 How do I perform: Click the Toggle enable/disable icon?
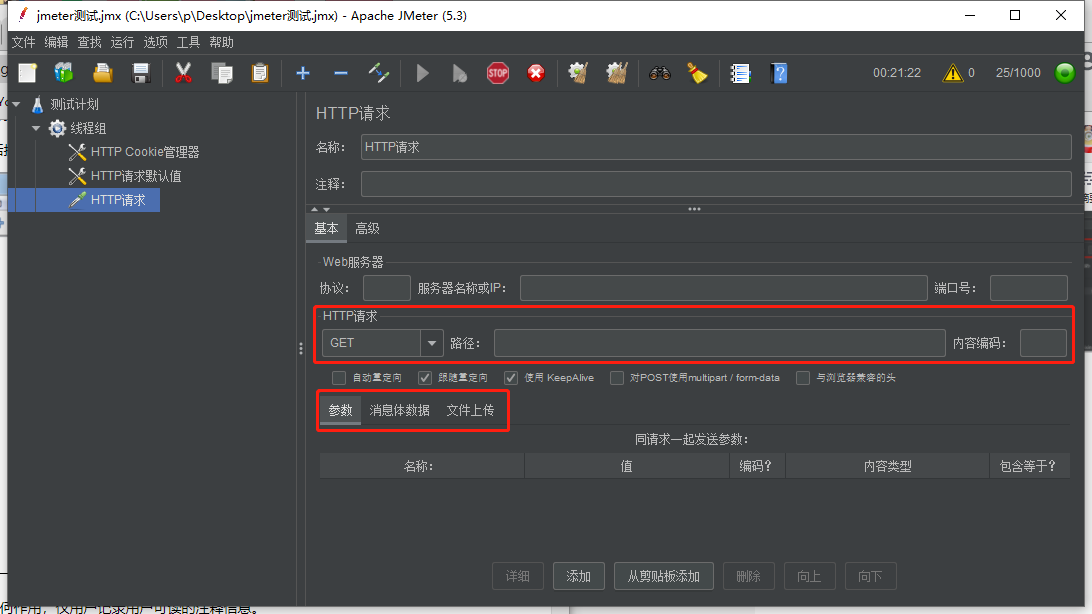click(x=379, y=73)
